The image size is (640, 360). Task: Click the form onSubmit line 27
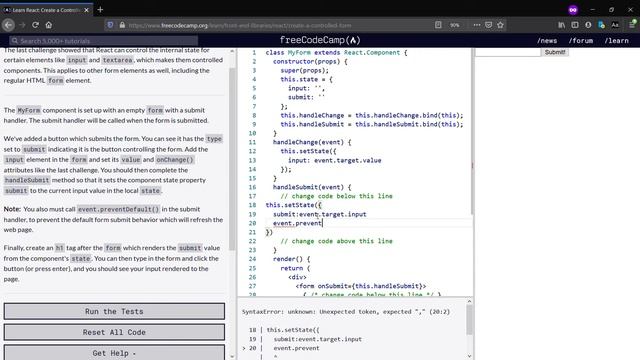[x=361, y=286]
